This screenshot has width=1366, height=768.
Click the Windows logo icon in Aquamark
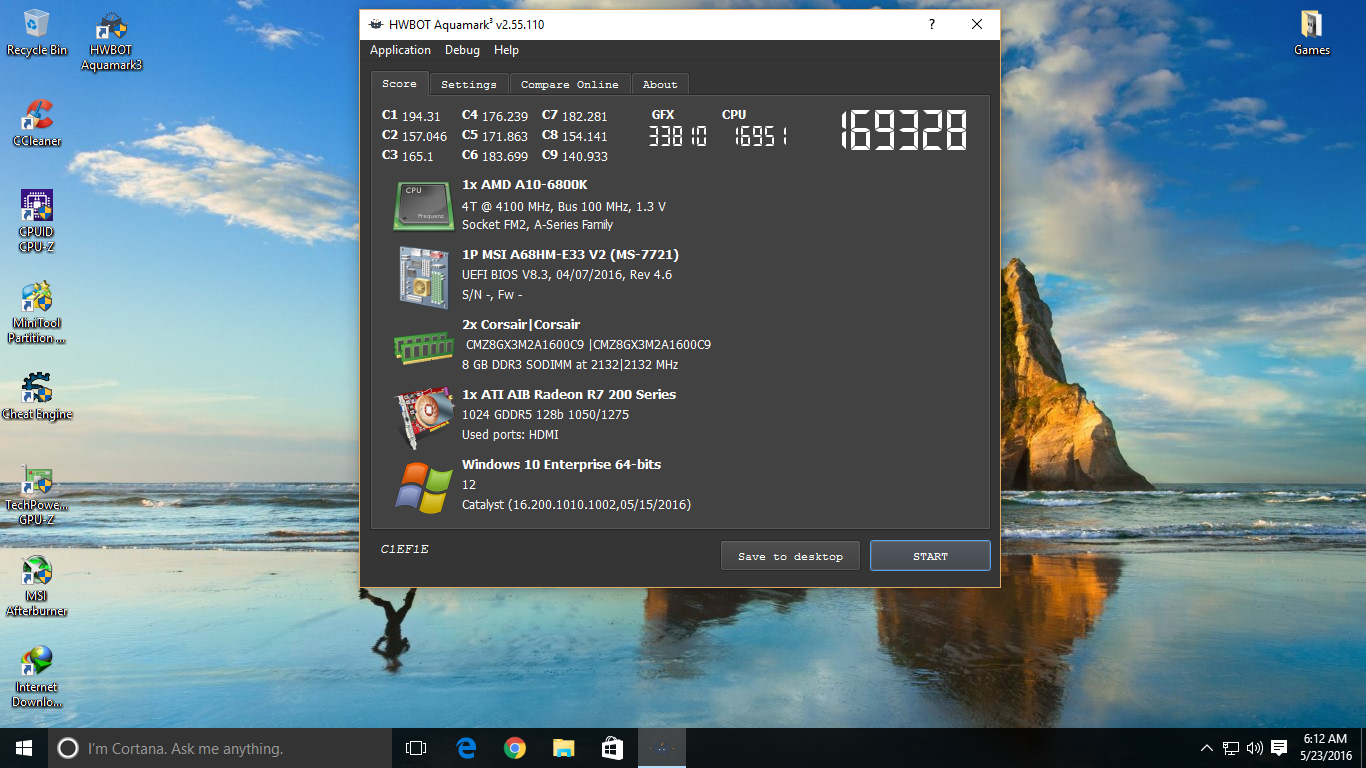point(424,488)
